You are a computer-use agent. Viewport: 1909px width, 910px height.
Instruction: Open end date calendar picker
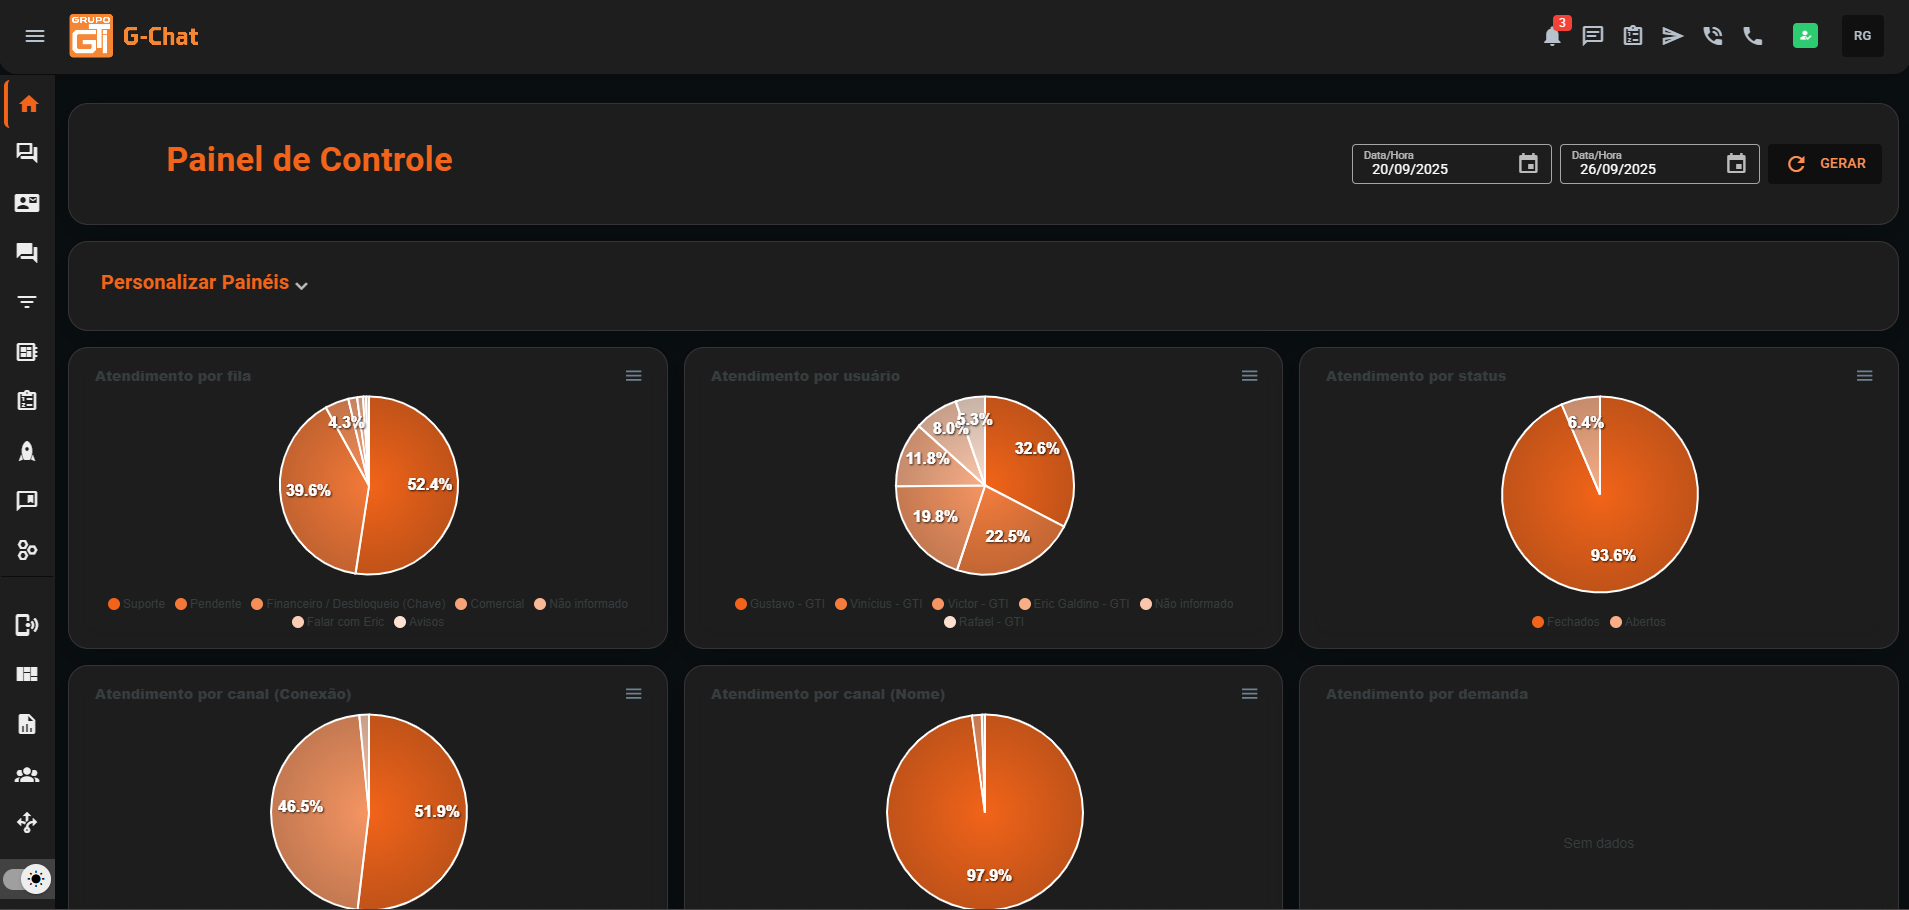pyautogui.click(x=1736, y=164)
